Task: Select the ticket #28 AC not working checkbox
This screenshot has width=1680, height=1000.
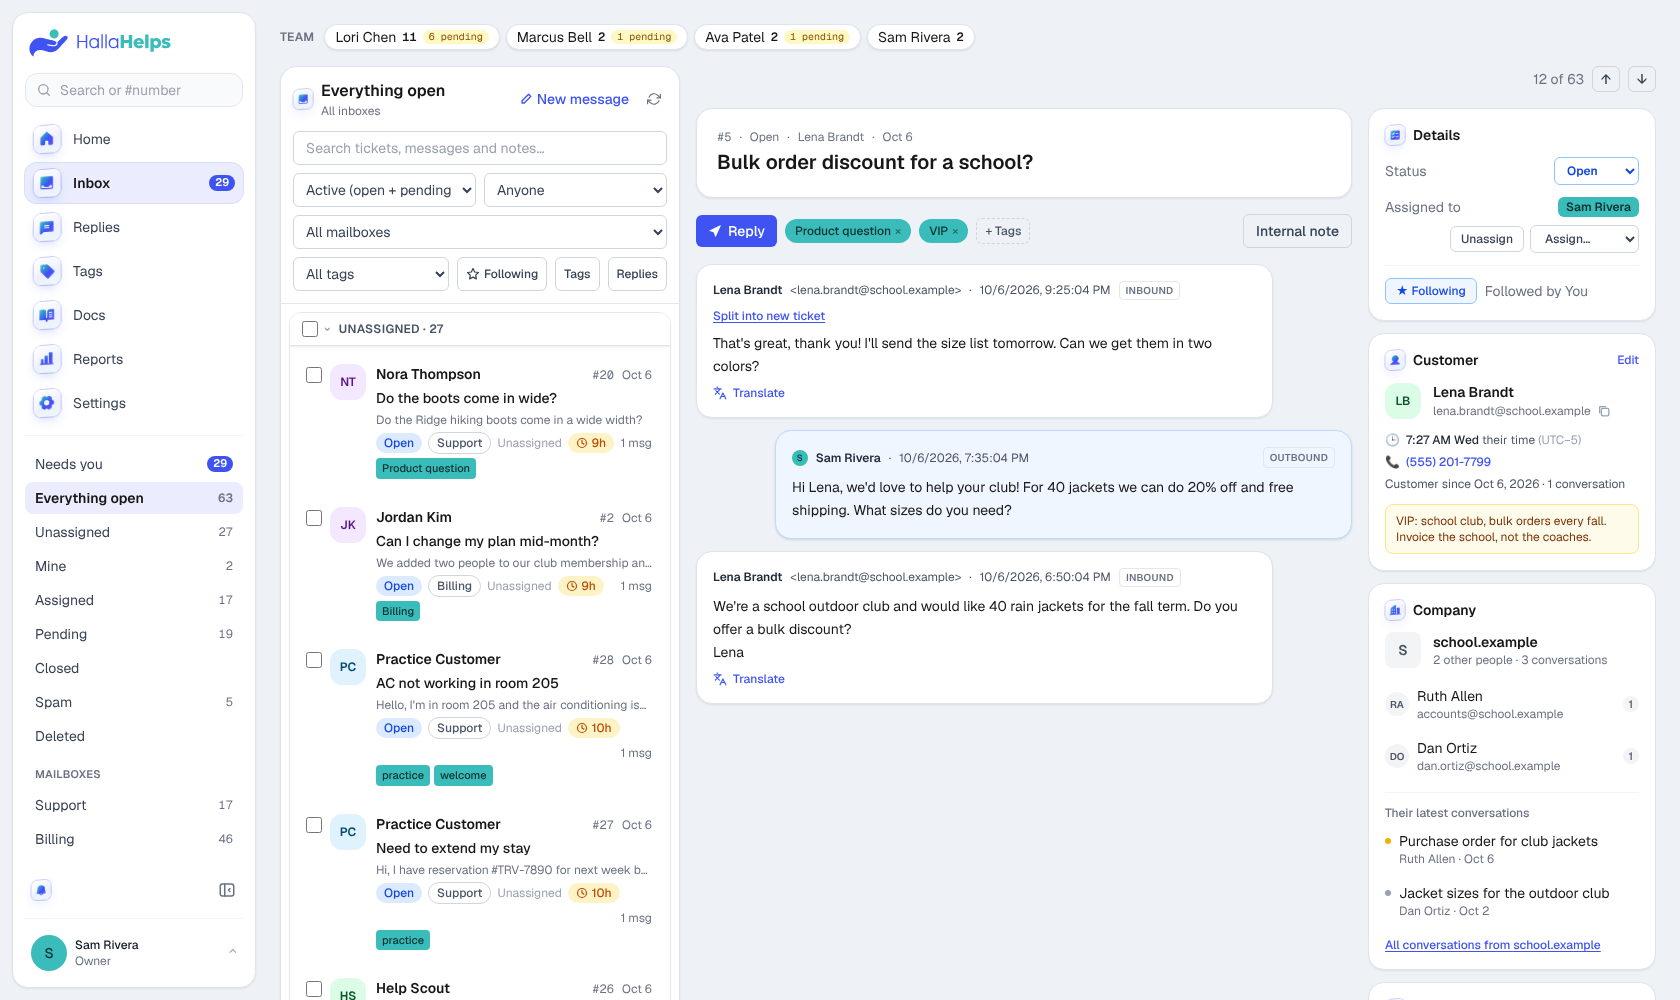Action: (314, 660)
